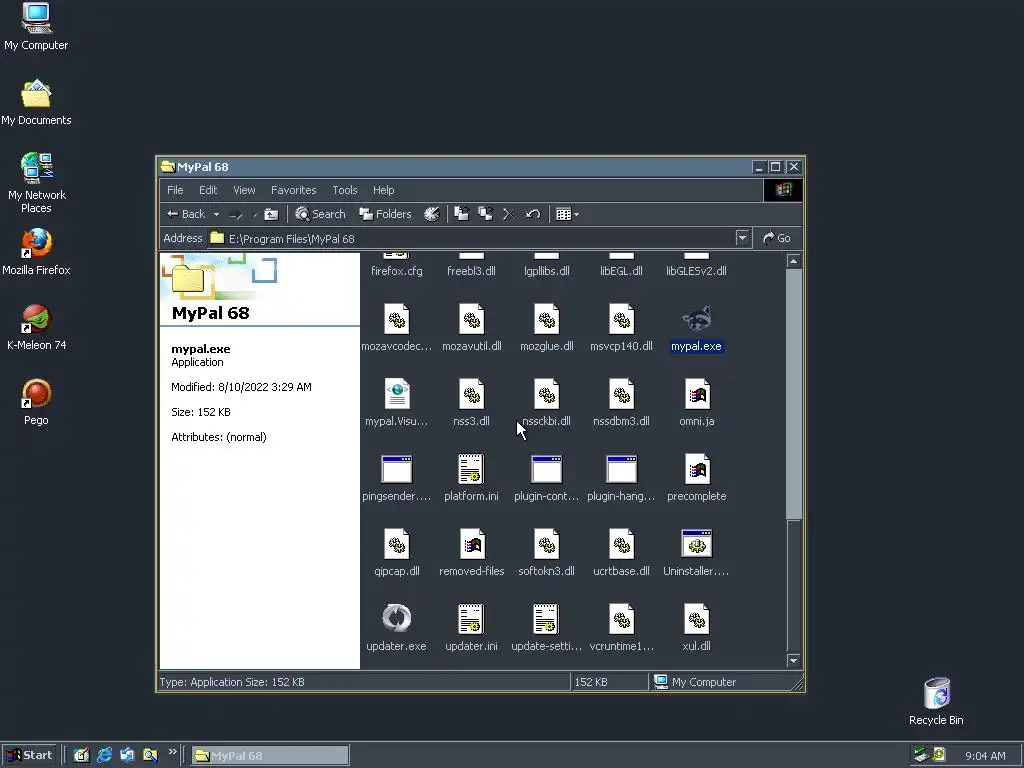Select the mozavutil.dll file
Image resolution: width=1024 pixels, height=768 pixels.
(472, 327)
